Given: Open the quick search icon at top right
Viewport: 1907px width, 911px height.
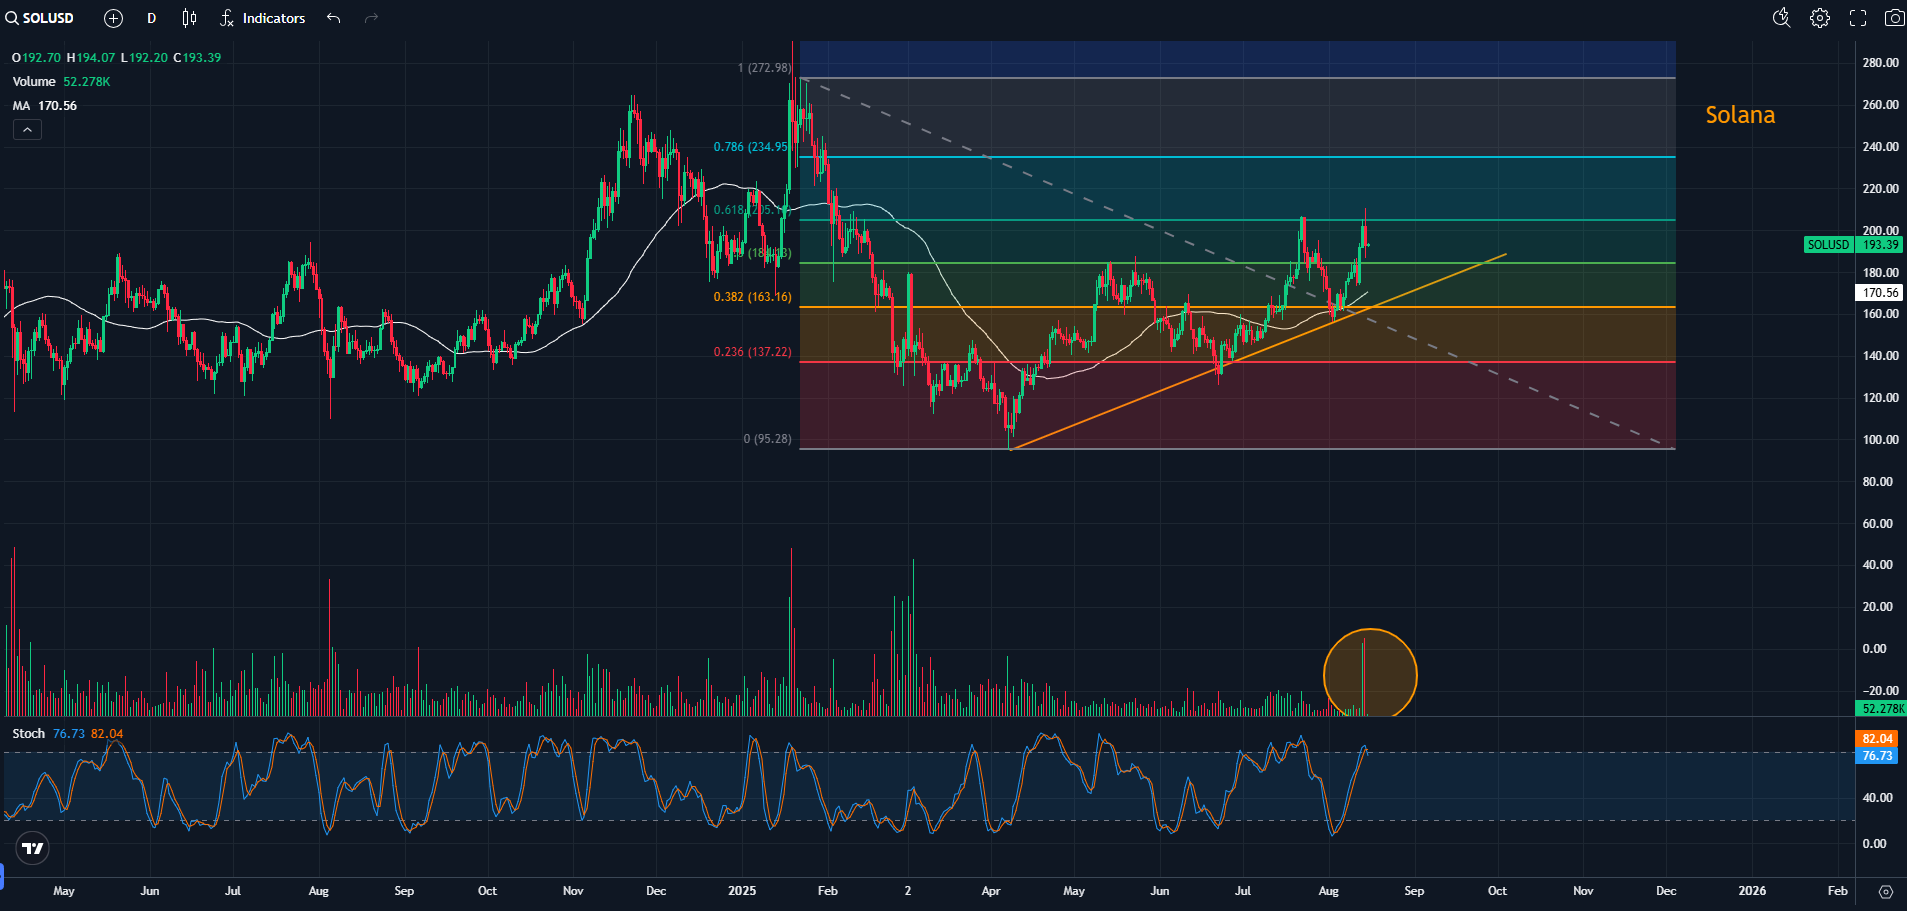Looking at the screenshot, I should click(x=1782, y=18).
